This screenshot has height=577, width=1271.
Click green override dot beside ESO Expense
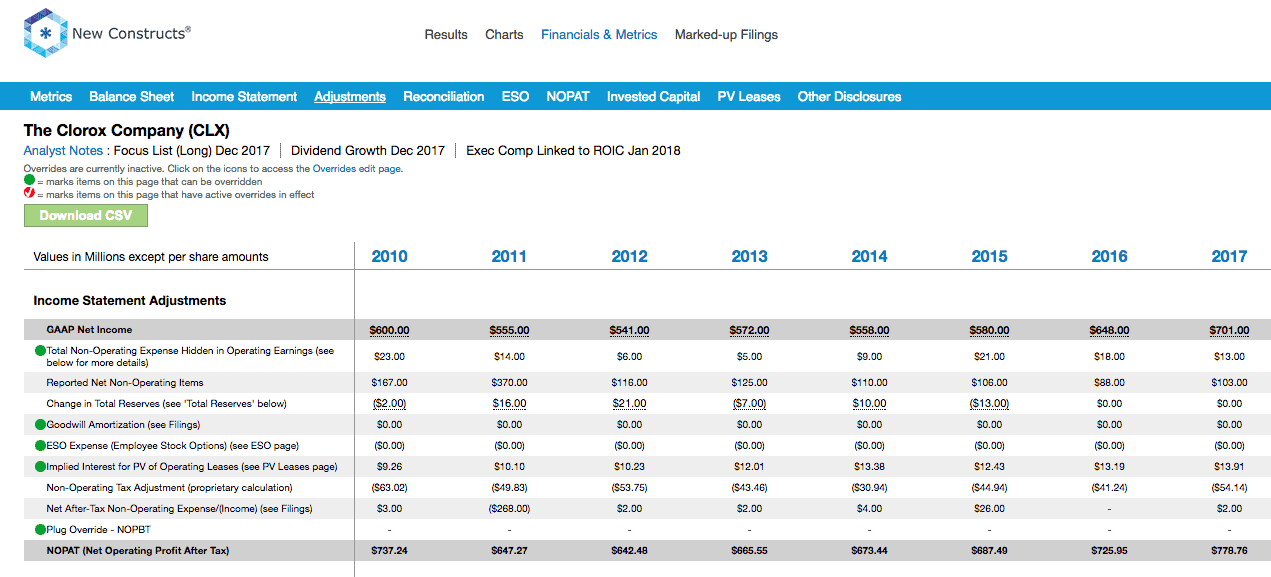coord(40,446)
